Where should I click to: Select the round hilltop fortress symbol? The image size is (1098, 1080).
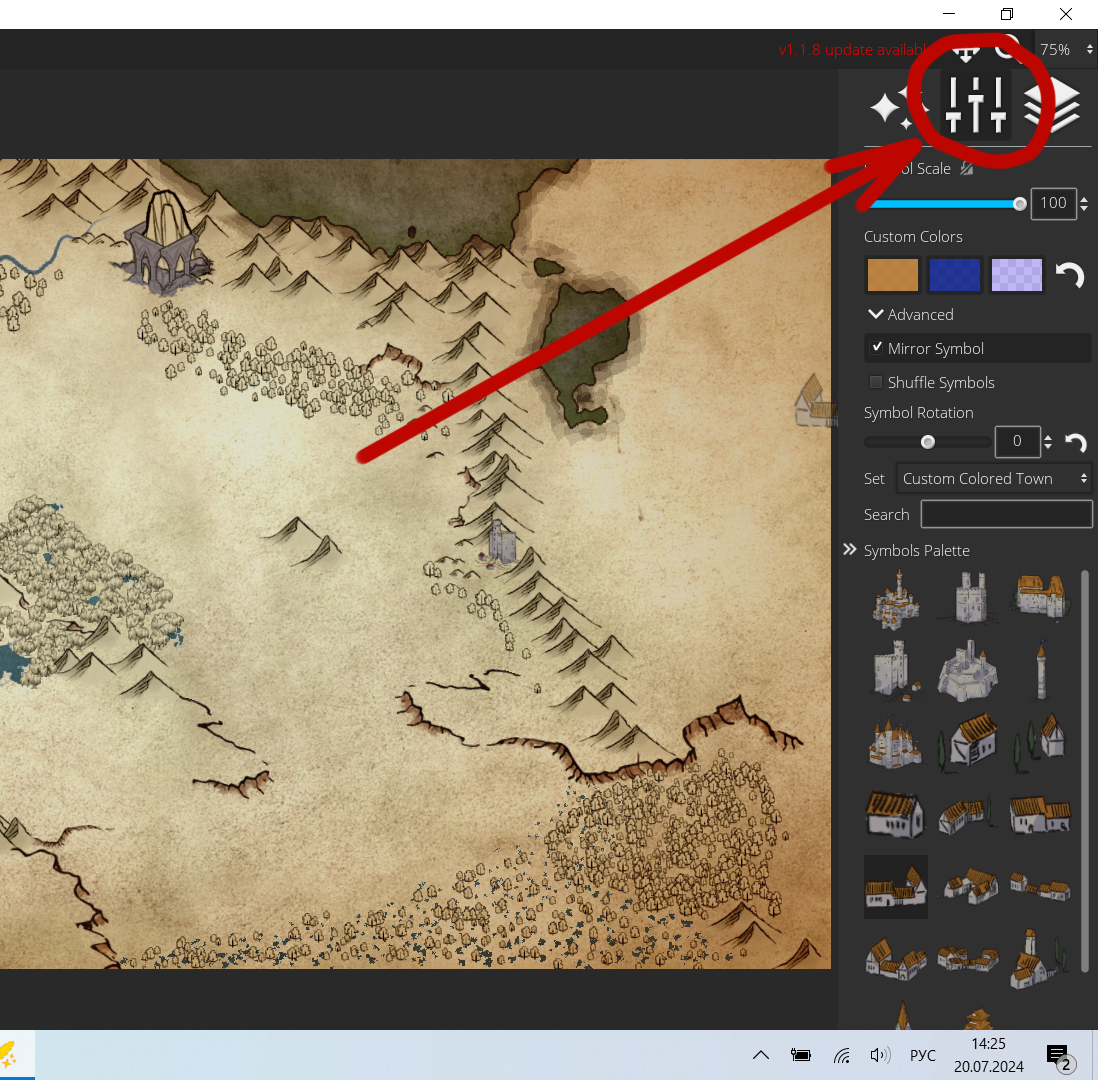coord(968,670)
